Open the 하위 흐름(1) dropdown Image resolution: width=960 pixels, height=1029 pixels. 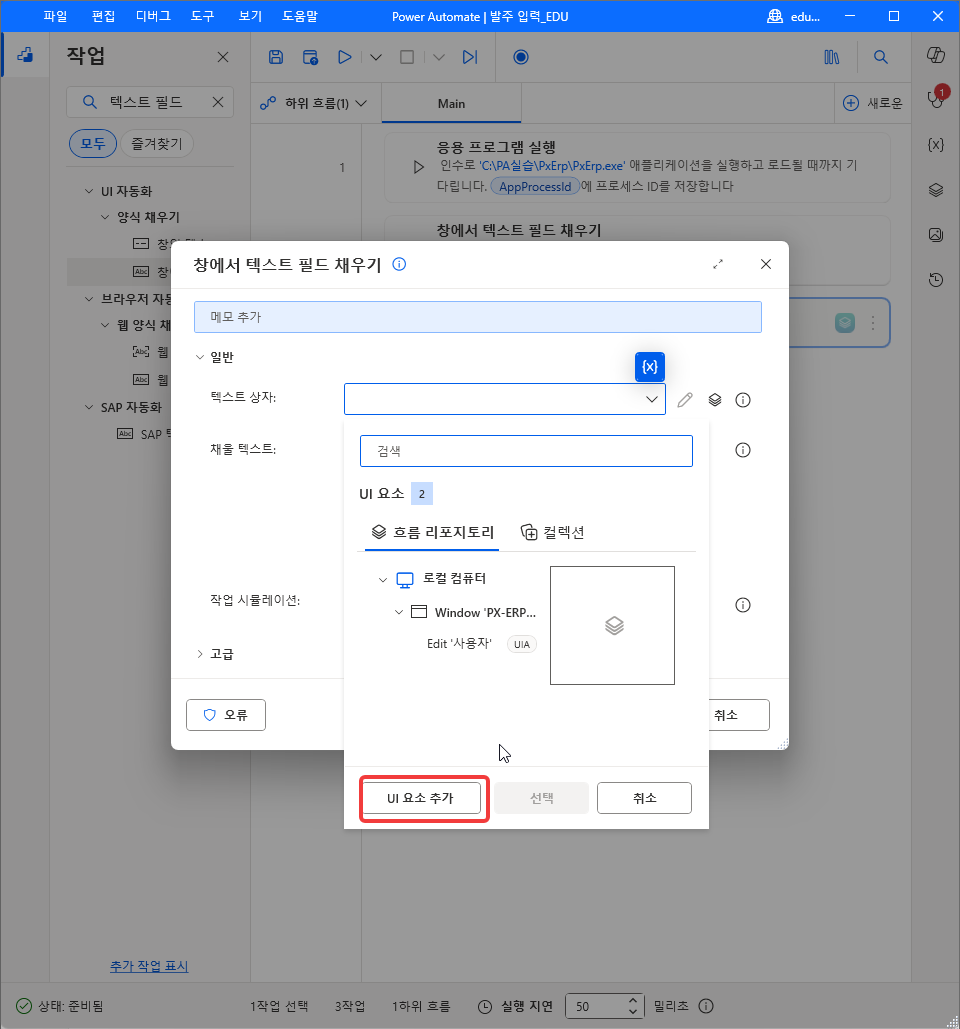(x=314, y=104)
